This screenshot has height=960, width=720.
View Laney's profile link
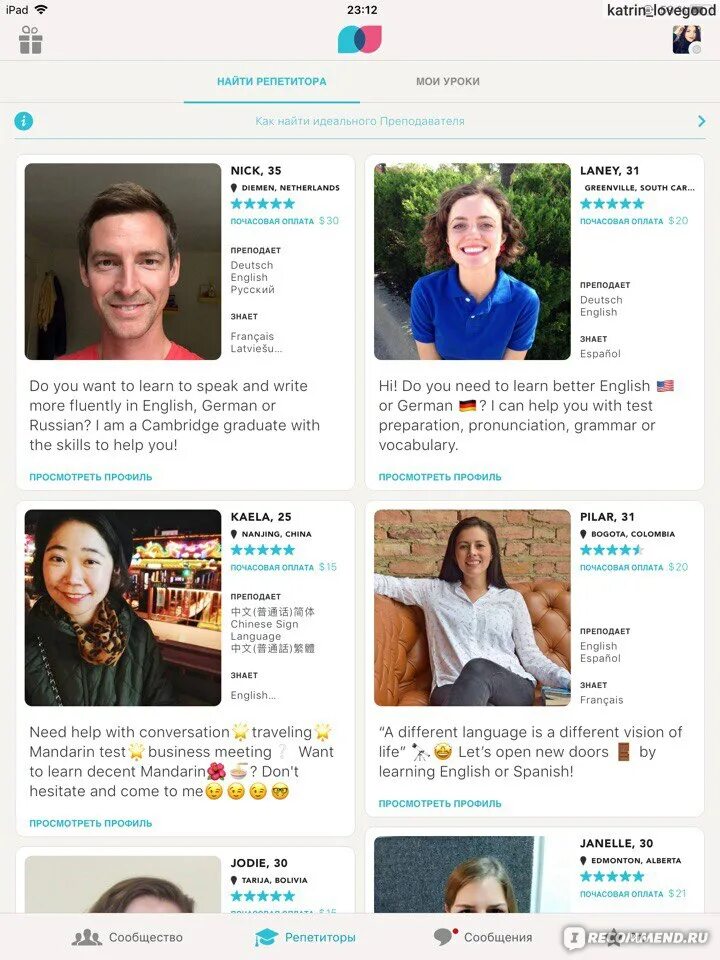tap(440, 477)
